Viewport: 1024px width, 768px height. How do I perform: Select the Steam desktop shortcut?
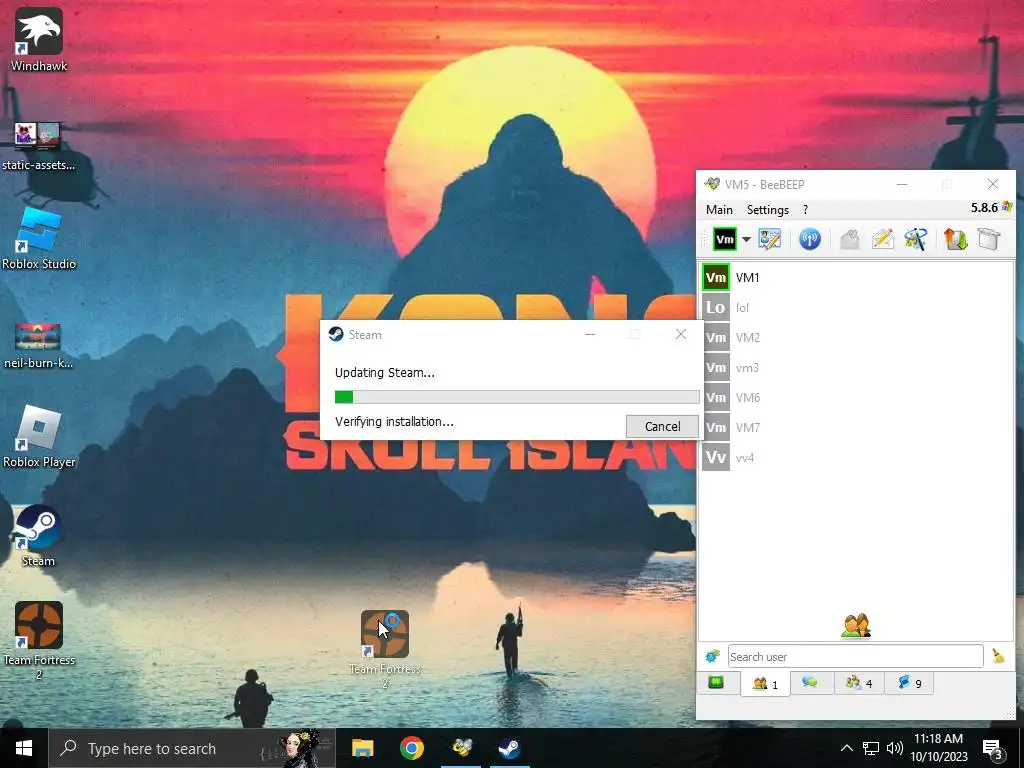(39, 536)
